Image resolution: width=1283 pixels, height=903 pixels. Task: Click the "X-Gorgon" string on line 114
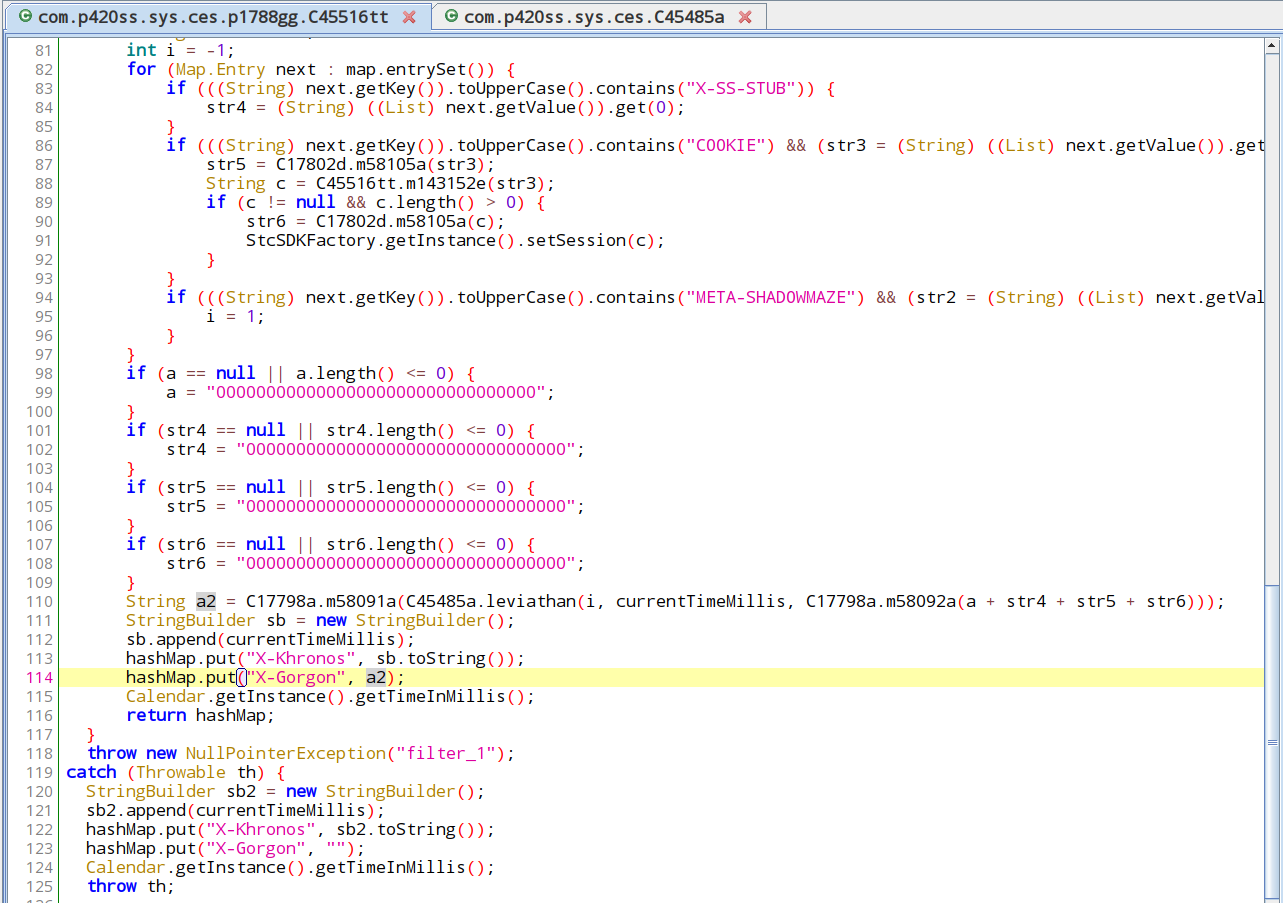(296, 678)
